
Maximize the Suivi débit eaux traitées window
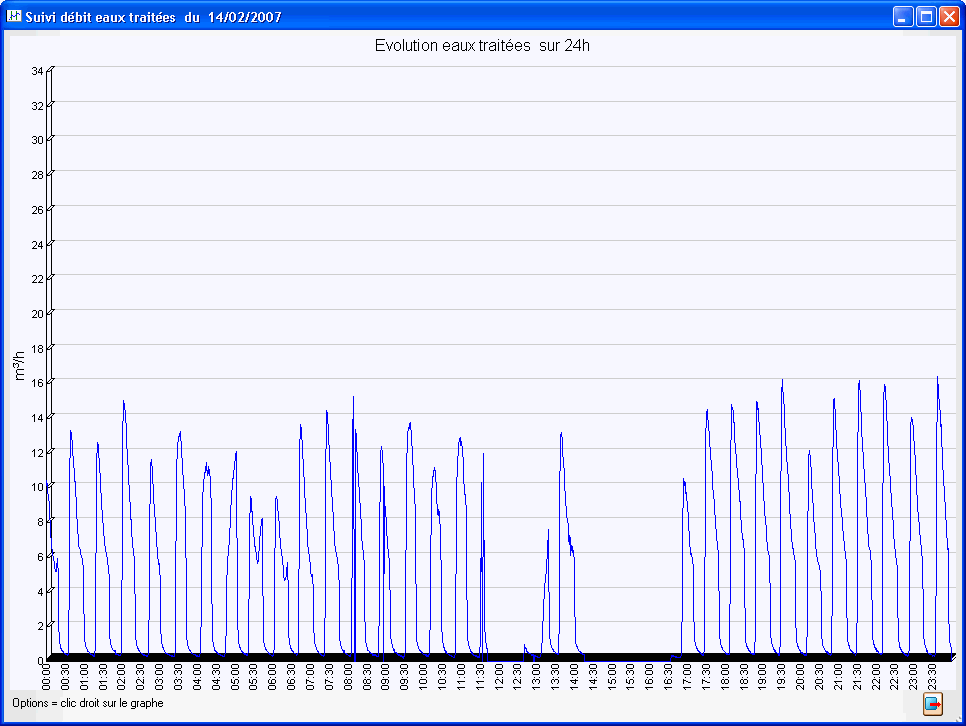coord(926,16)
